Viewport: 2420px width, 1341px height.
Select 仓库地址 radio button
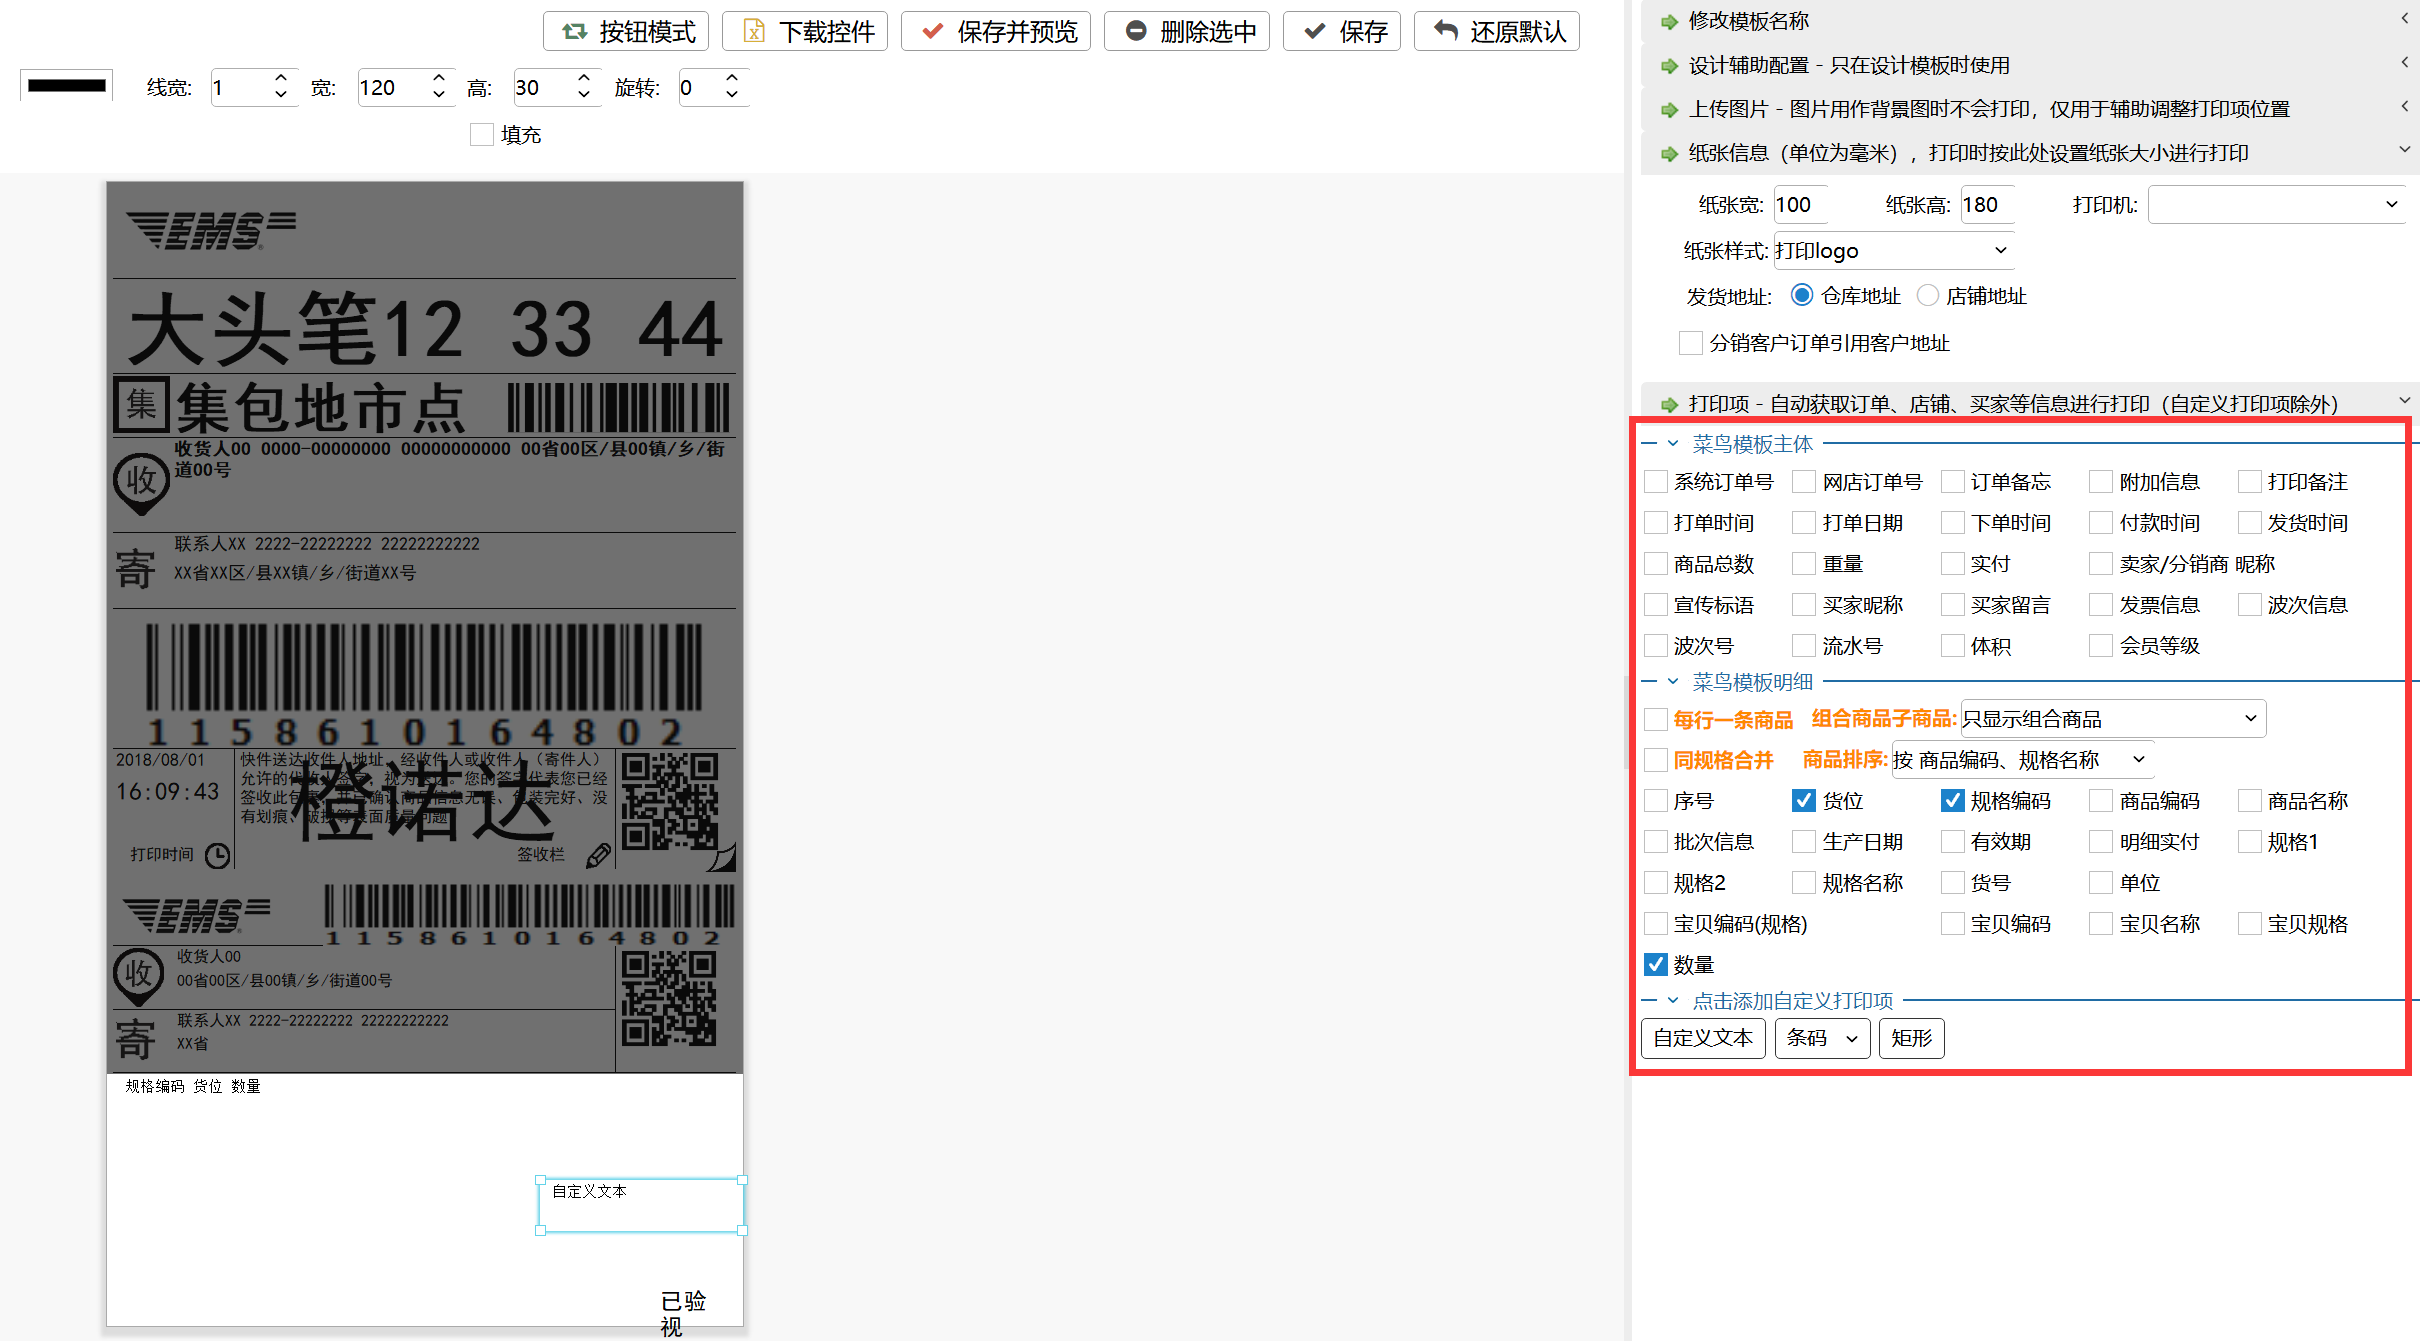coord(1802,296)
